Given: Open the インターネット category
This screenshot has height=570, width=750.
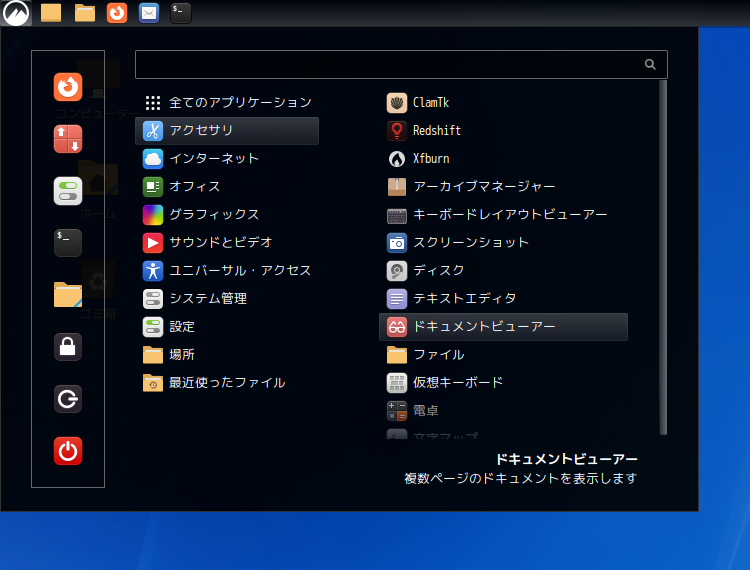Looking at the screenshot, I should click(227, 159).
